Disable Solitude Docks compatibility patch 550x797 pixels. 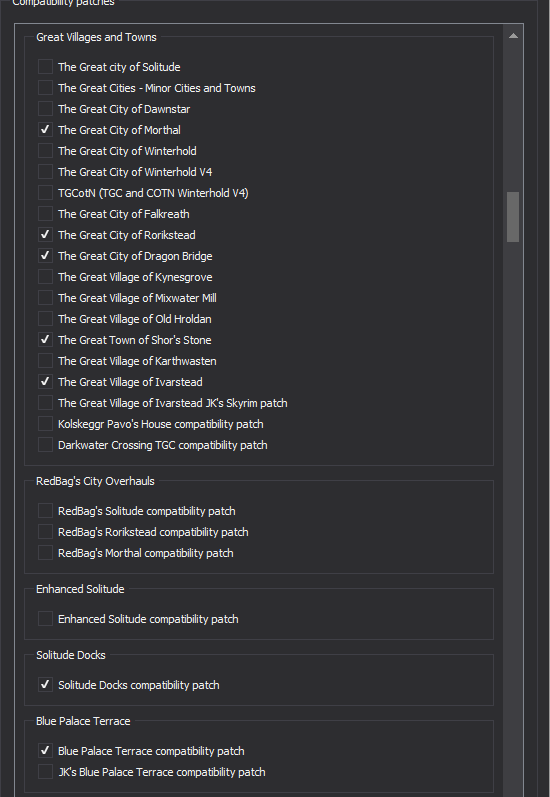click(x=45, y=685)
